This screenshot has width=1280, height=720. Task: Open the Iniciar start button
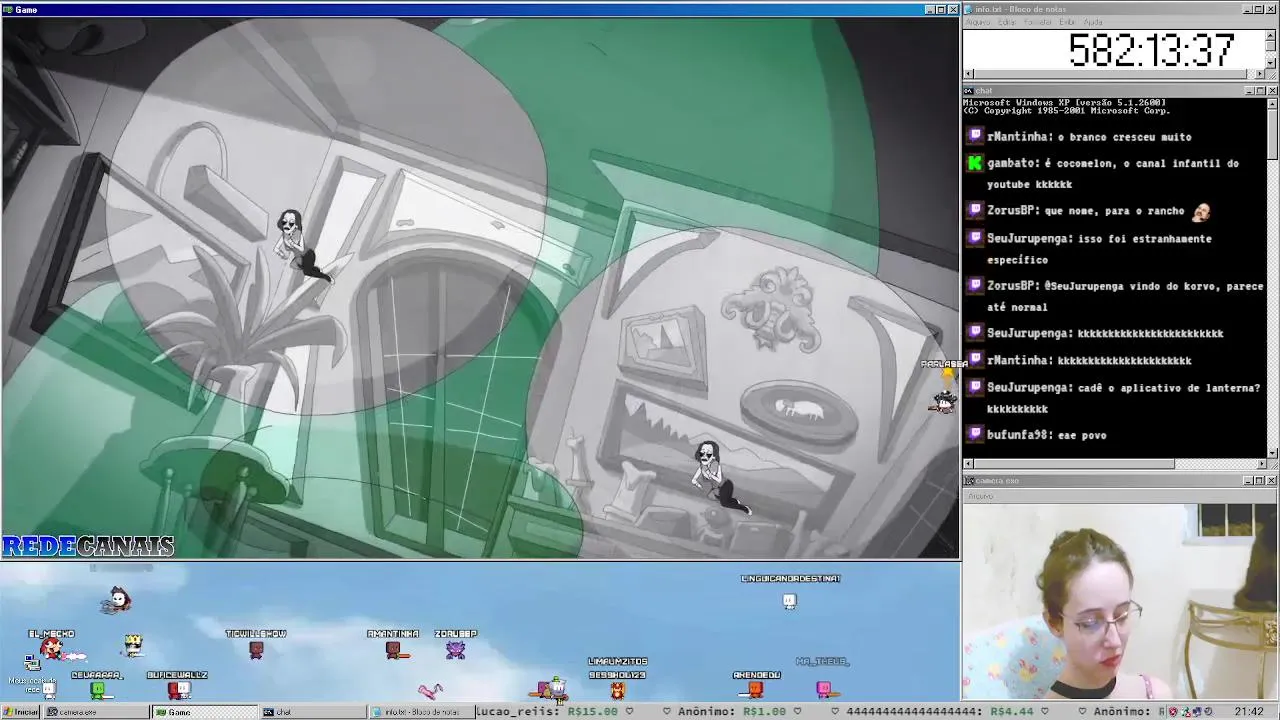(x=20, y=712)
